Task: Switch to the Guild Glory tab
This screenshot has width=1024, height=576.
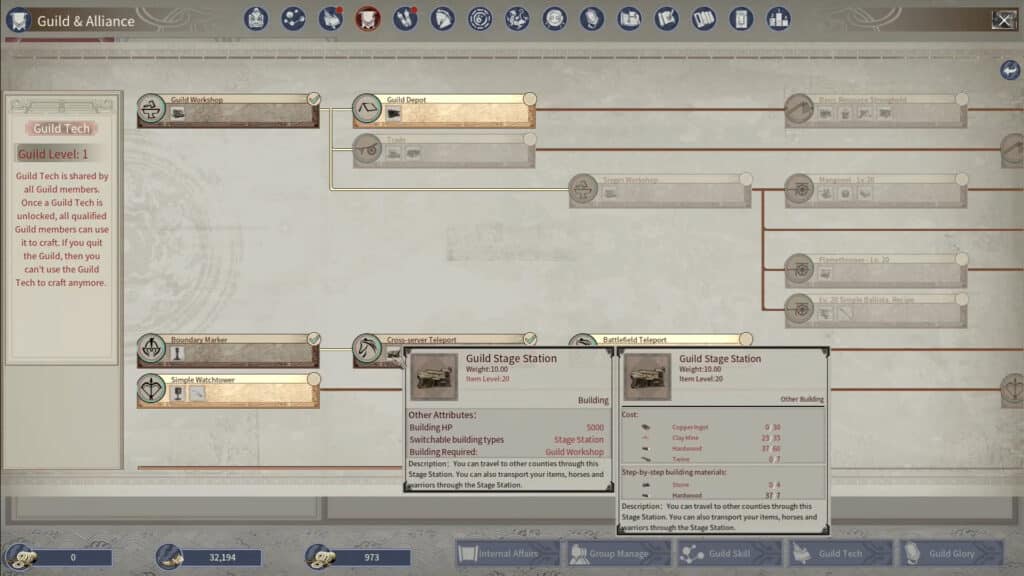Action: click(951, 554)
